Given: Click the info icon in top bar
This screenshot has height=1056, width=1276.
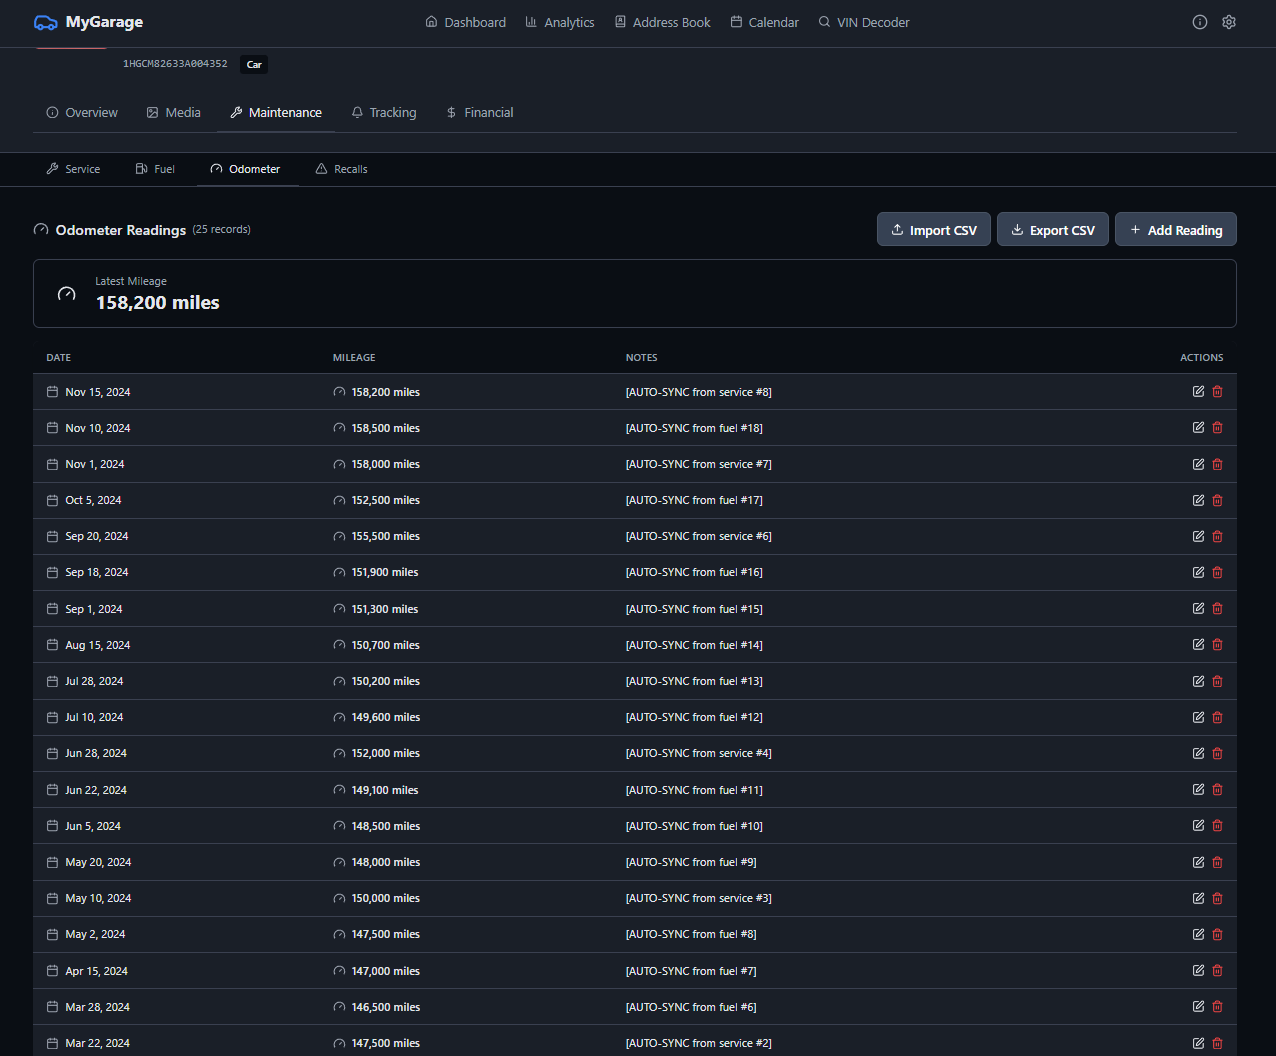Looking at the screenshot, I should pos(1200,22).
